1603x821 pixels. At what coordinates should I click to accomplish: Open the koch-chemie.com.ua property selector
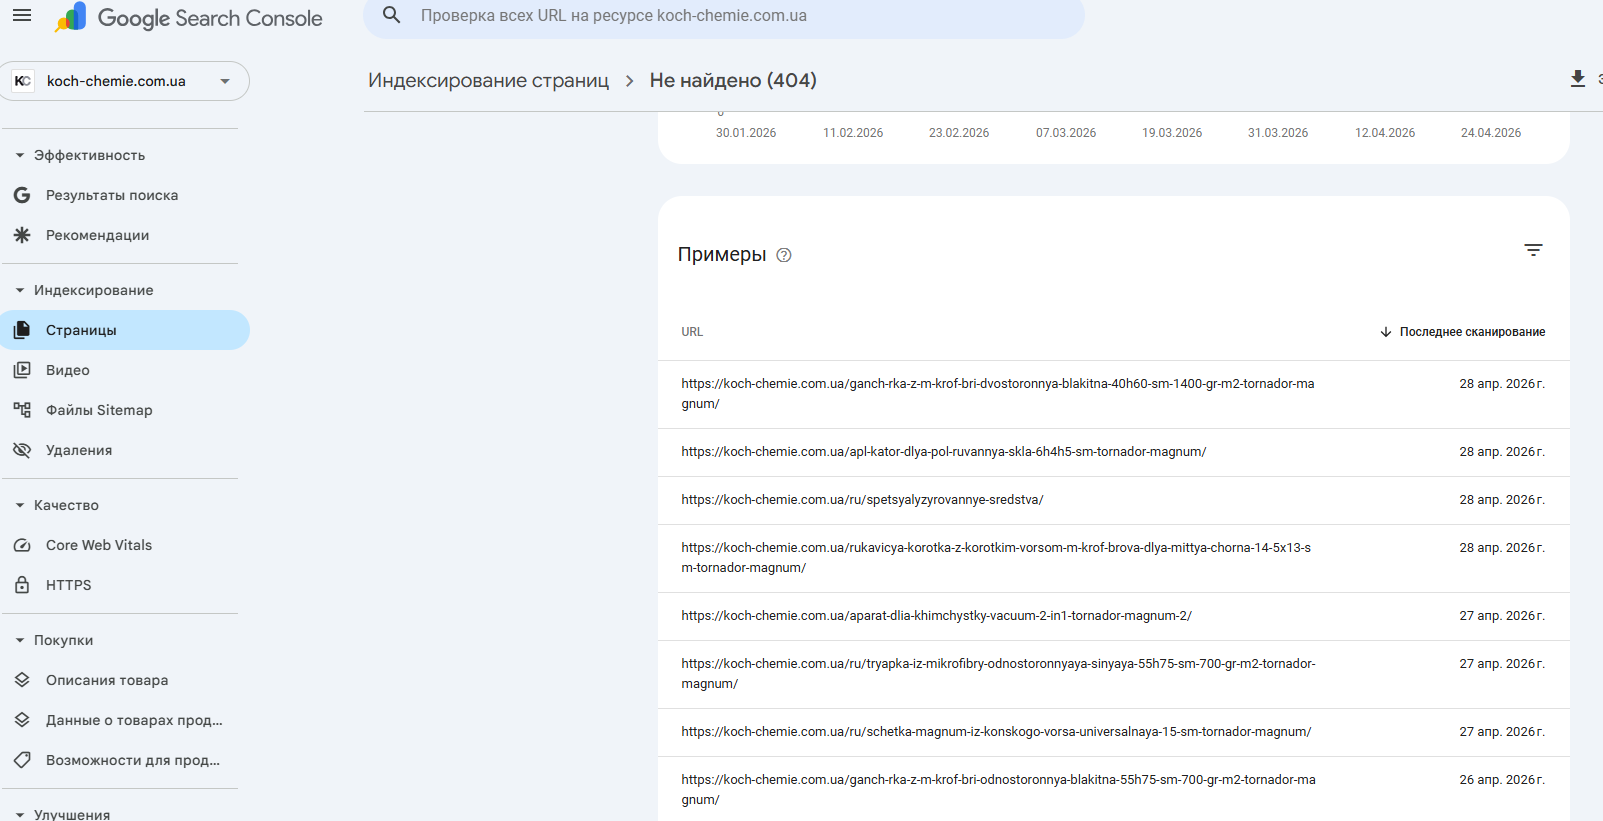(125, 81)
